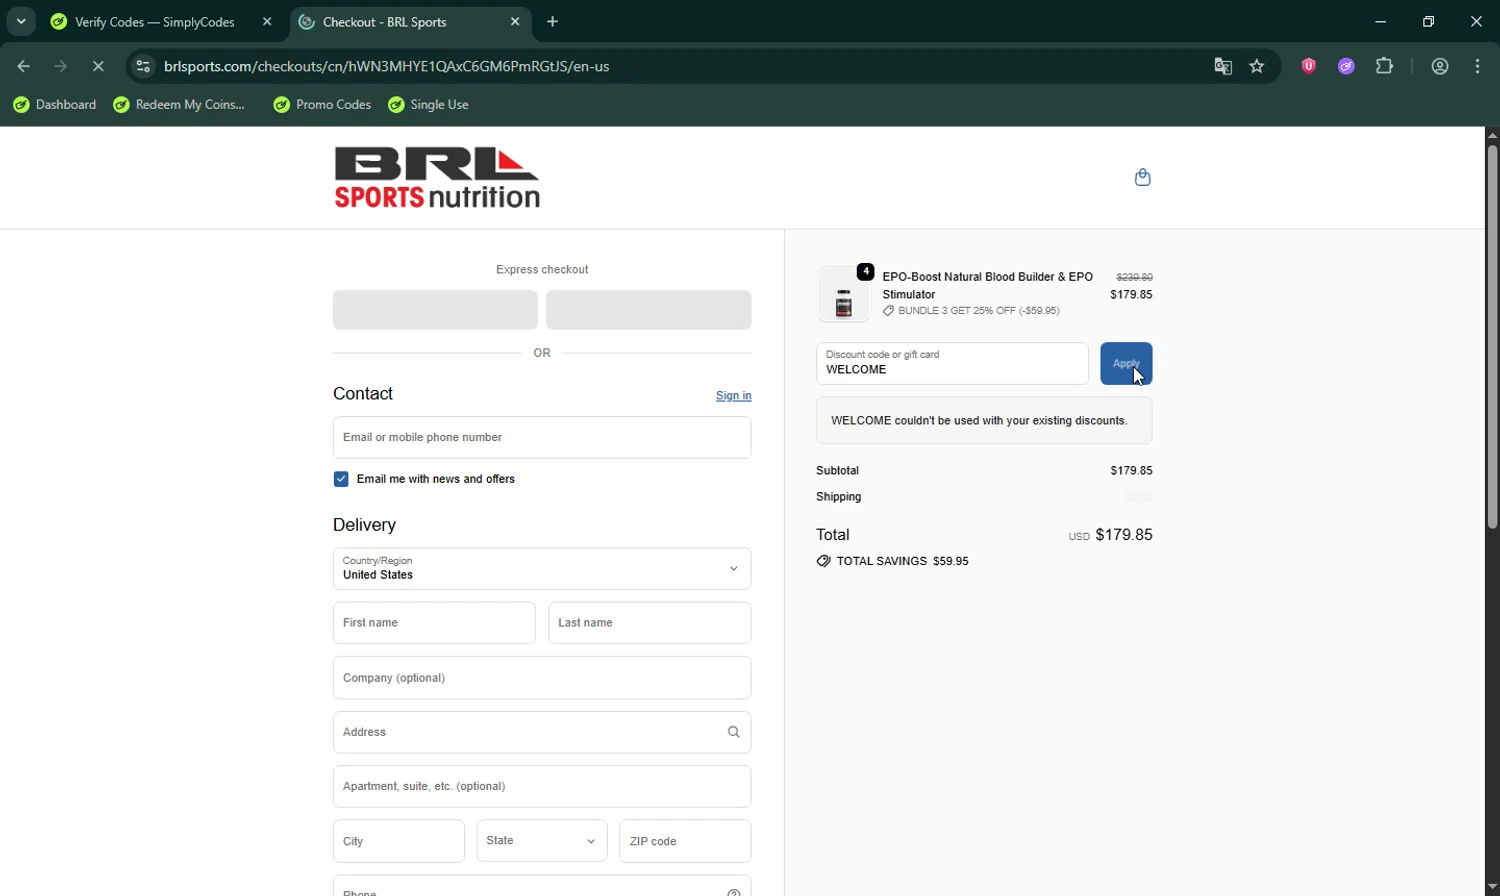Click the second express checkout button
The width and height of the screenshot is (1500, 896).
tap(649, 310)
